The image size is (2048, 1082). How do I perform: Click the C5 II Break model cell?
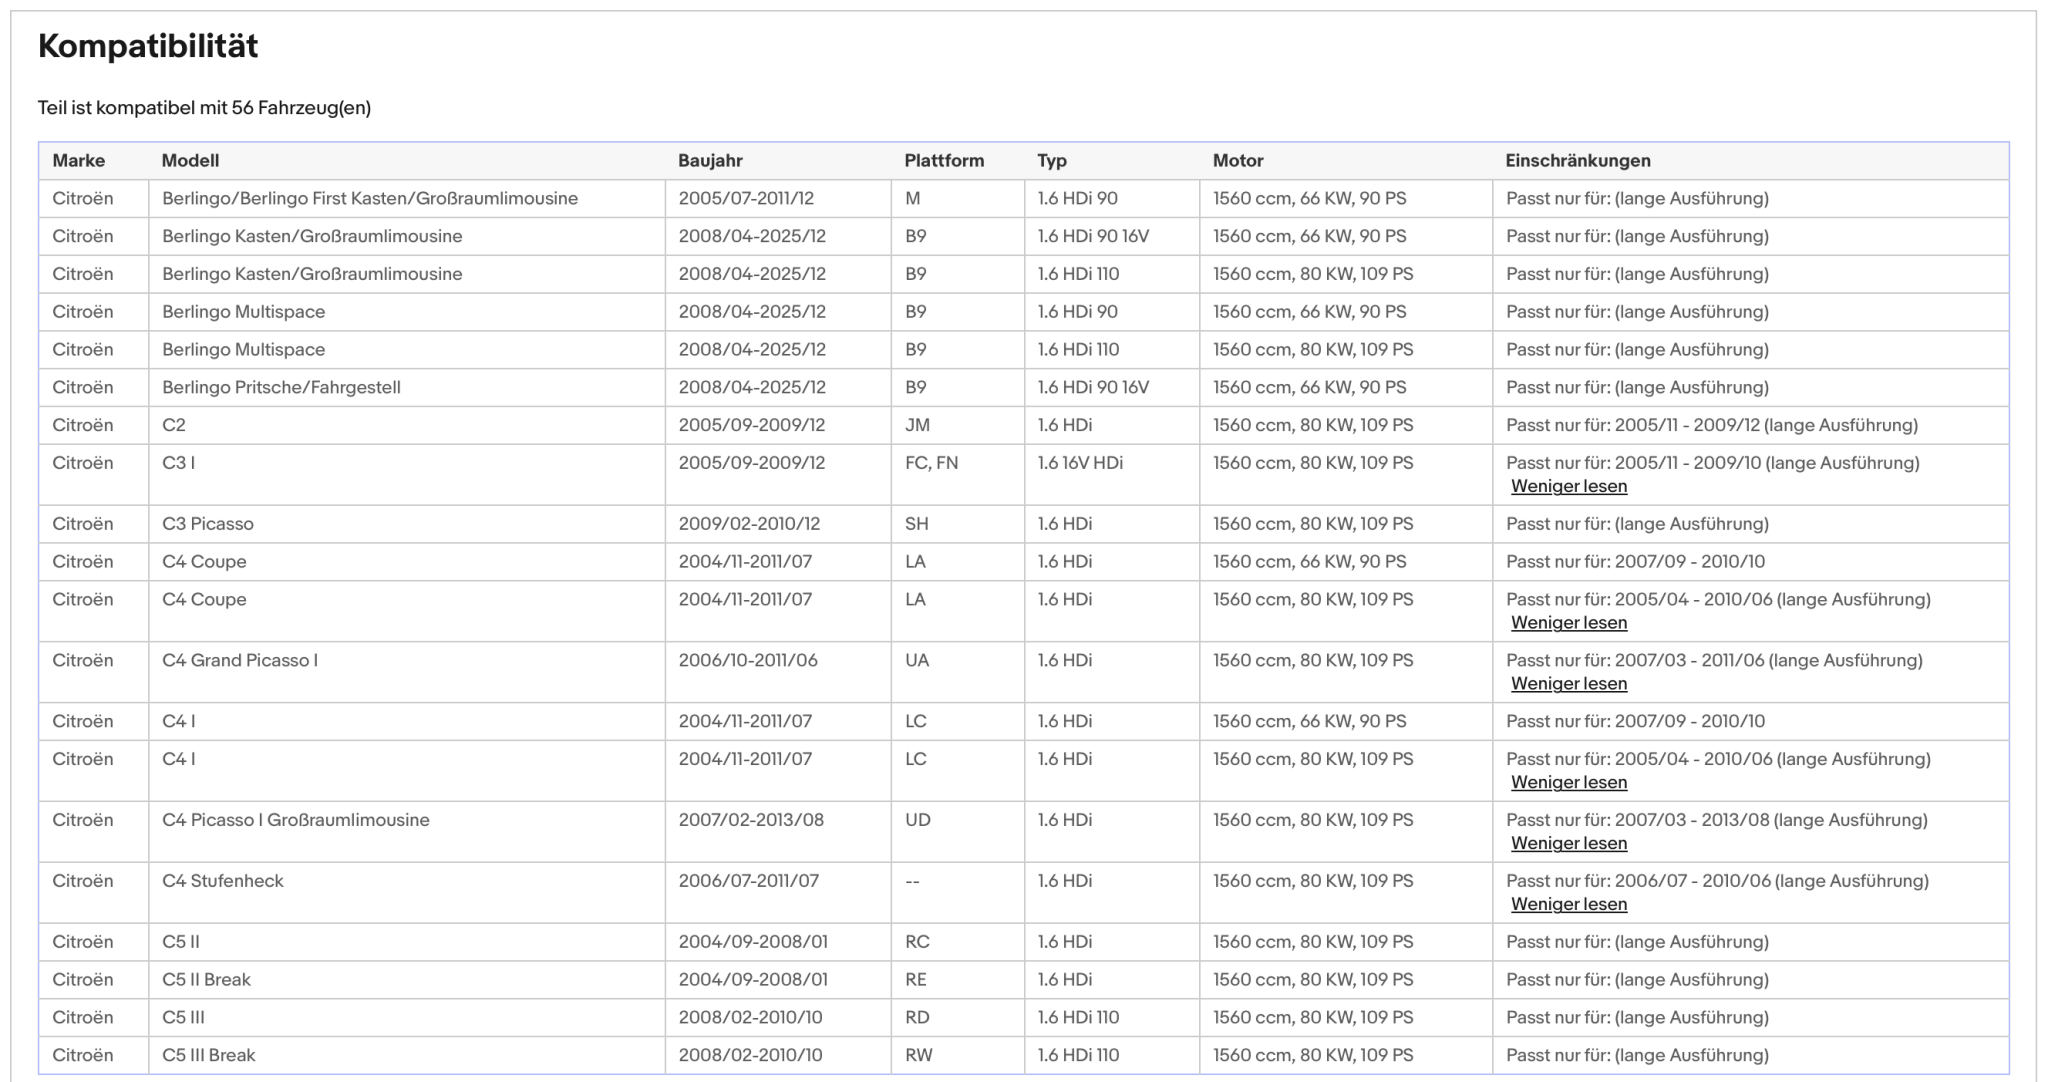point(407,980)
